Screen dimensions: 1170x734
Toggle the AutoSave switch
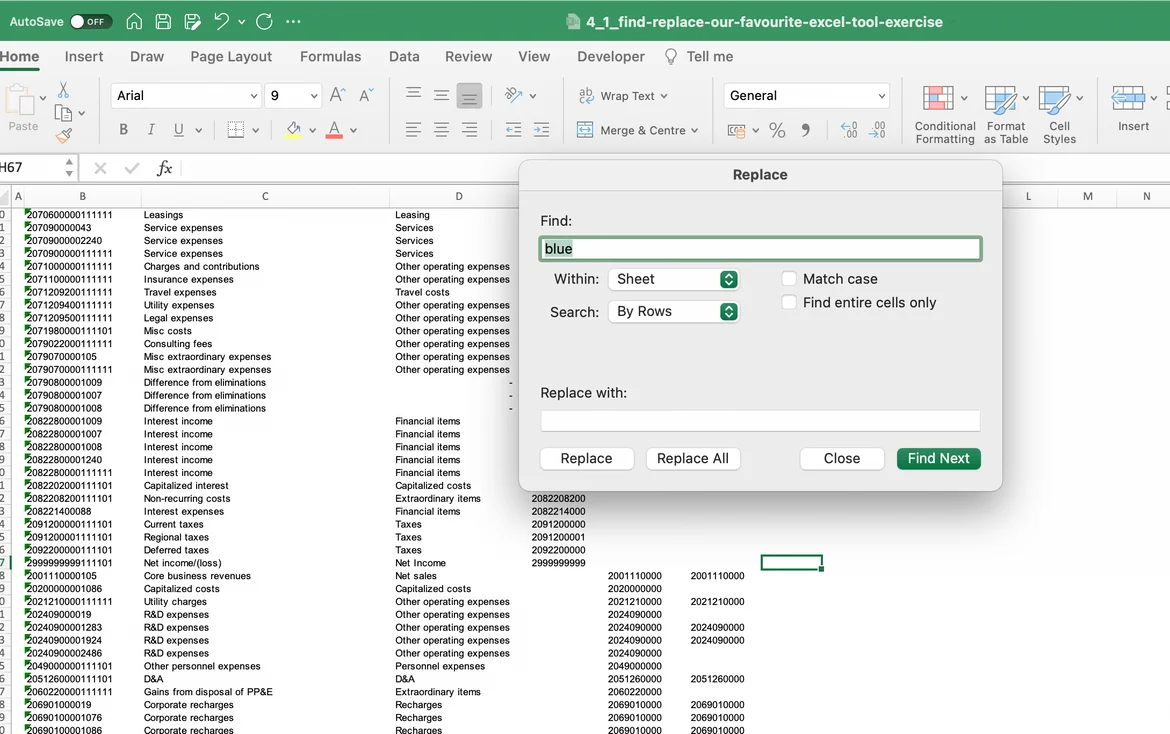[x=90, y=22]
